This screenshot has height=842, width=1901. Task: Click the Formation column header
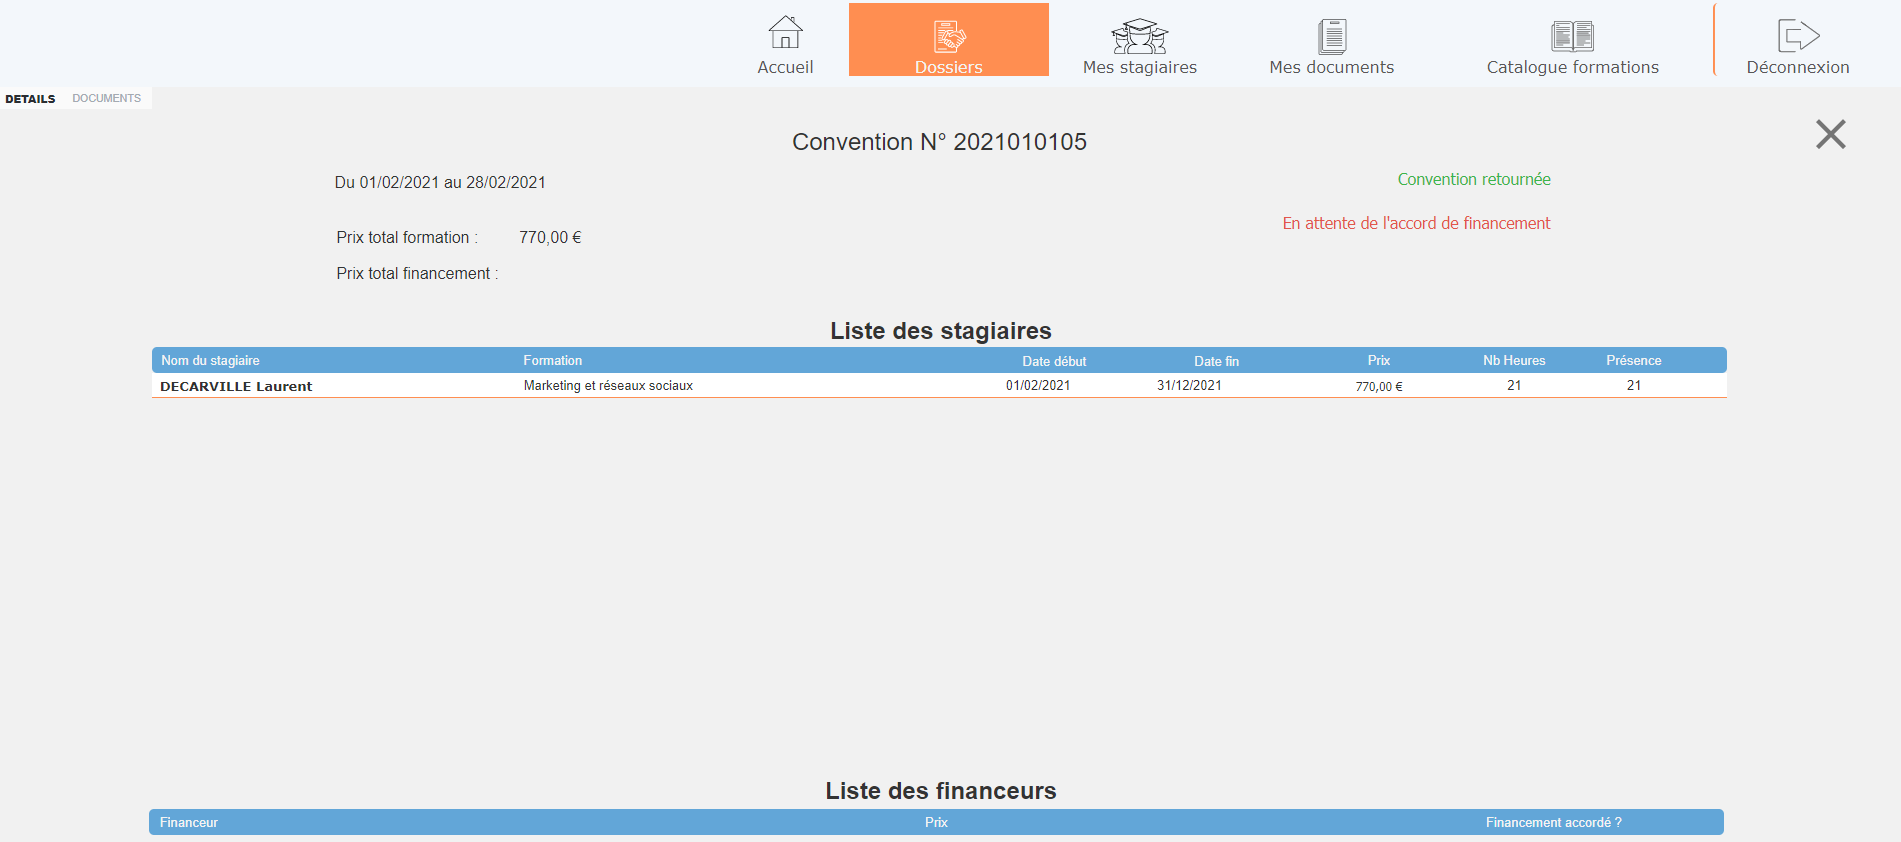pyautogui.click(x=552, y=361)
